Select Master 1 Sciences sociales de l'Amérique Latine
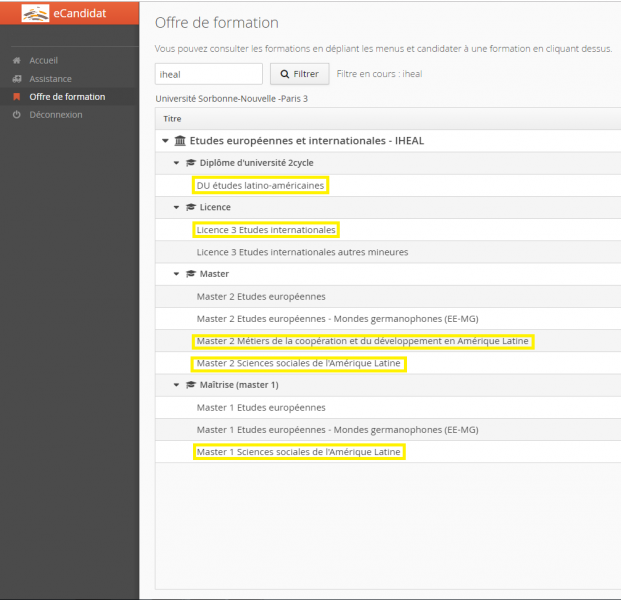The height and width of the screenshot is (600, 621). coord(298,452)
